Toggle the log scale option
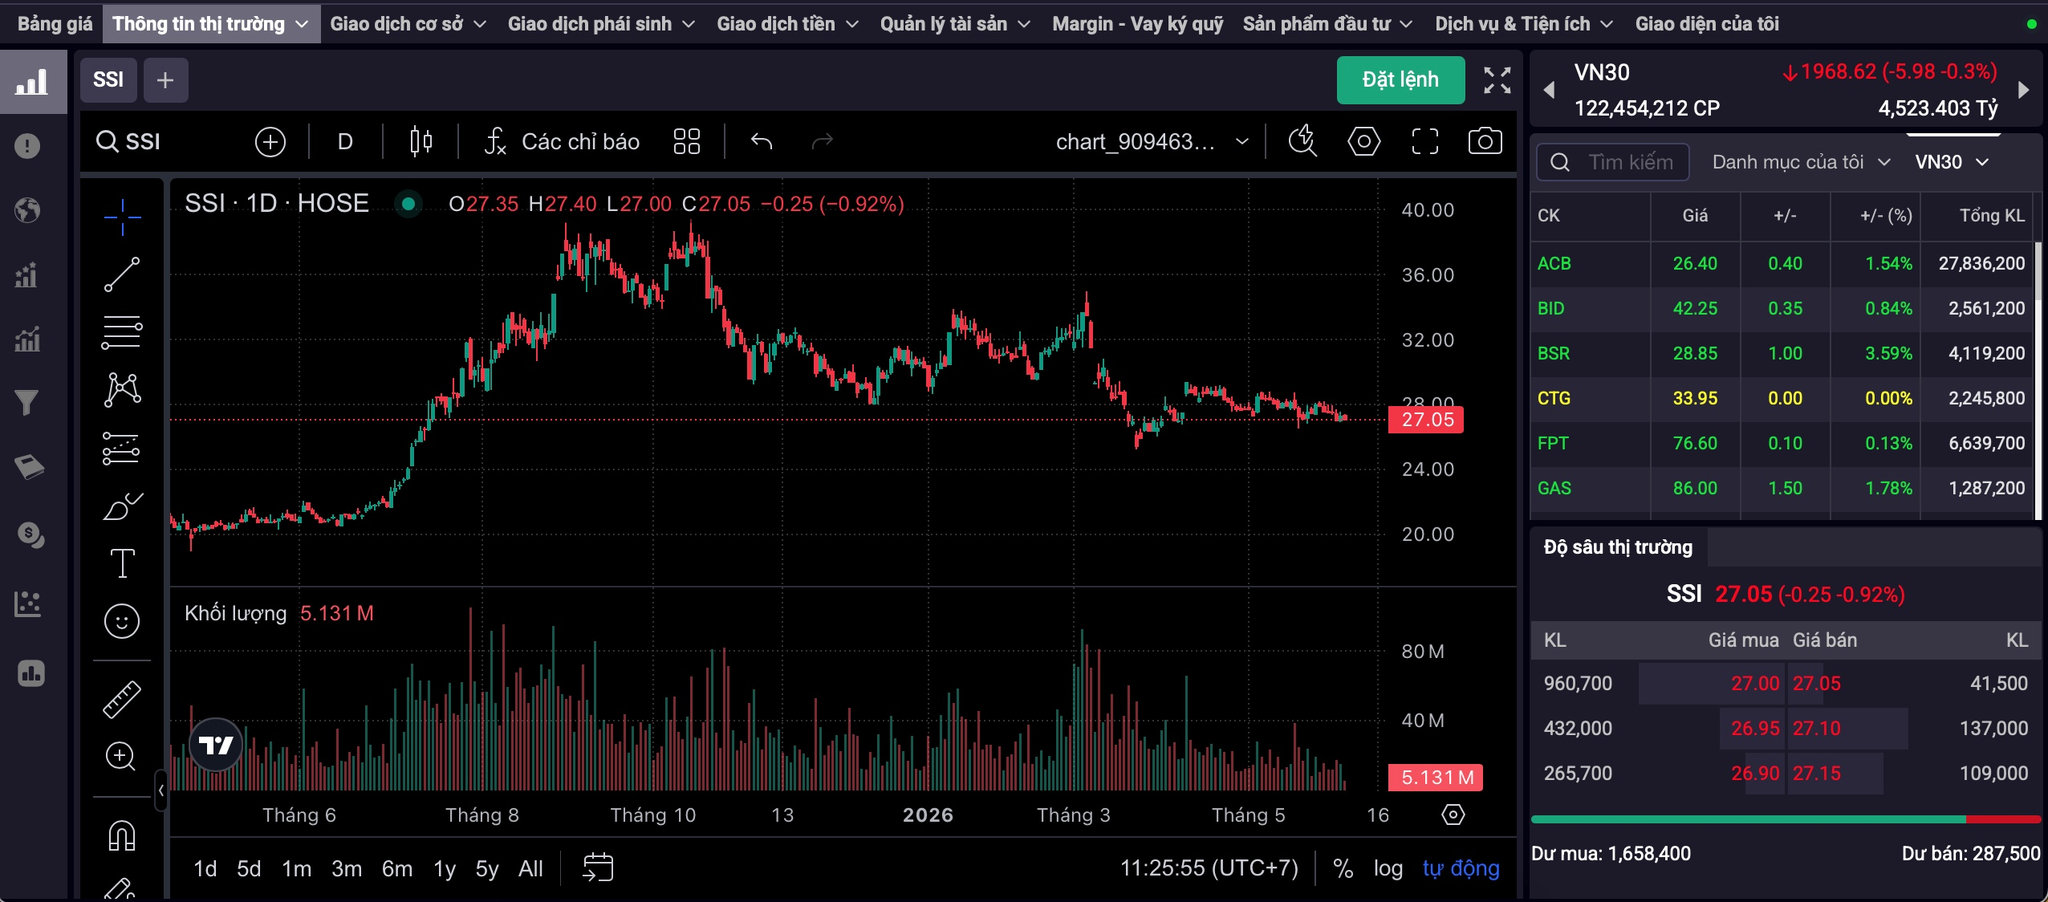This screenshot has width=2048, height=902. (1388, 868)
